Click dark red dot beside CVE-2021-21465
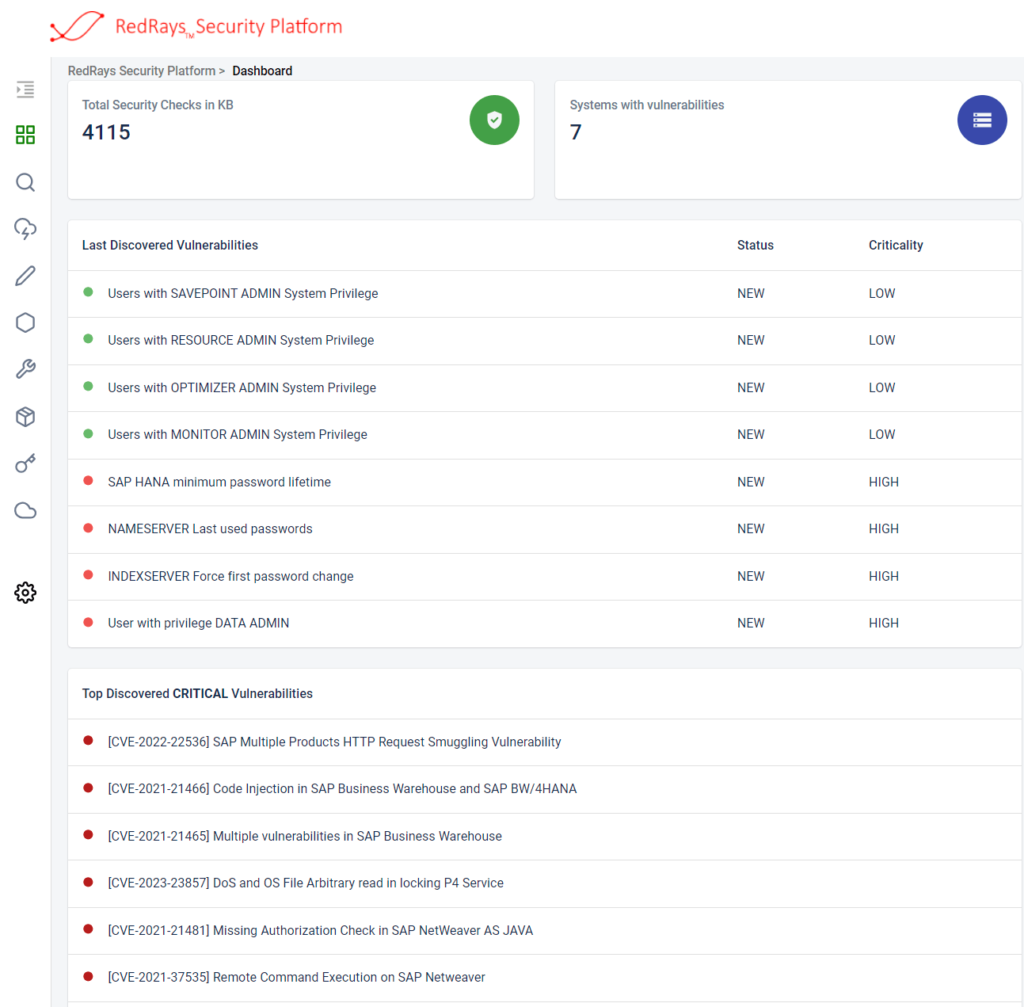The height and width of the screenshot is (1007, 1024). pos(88,835)
